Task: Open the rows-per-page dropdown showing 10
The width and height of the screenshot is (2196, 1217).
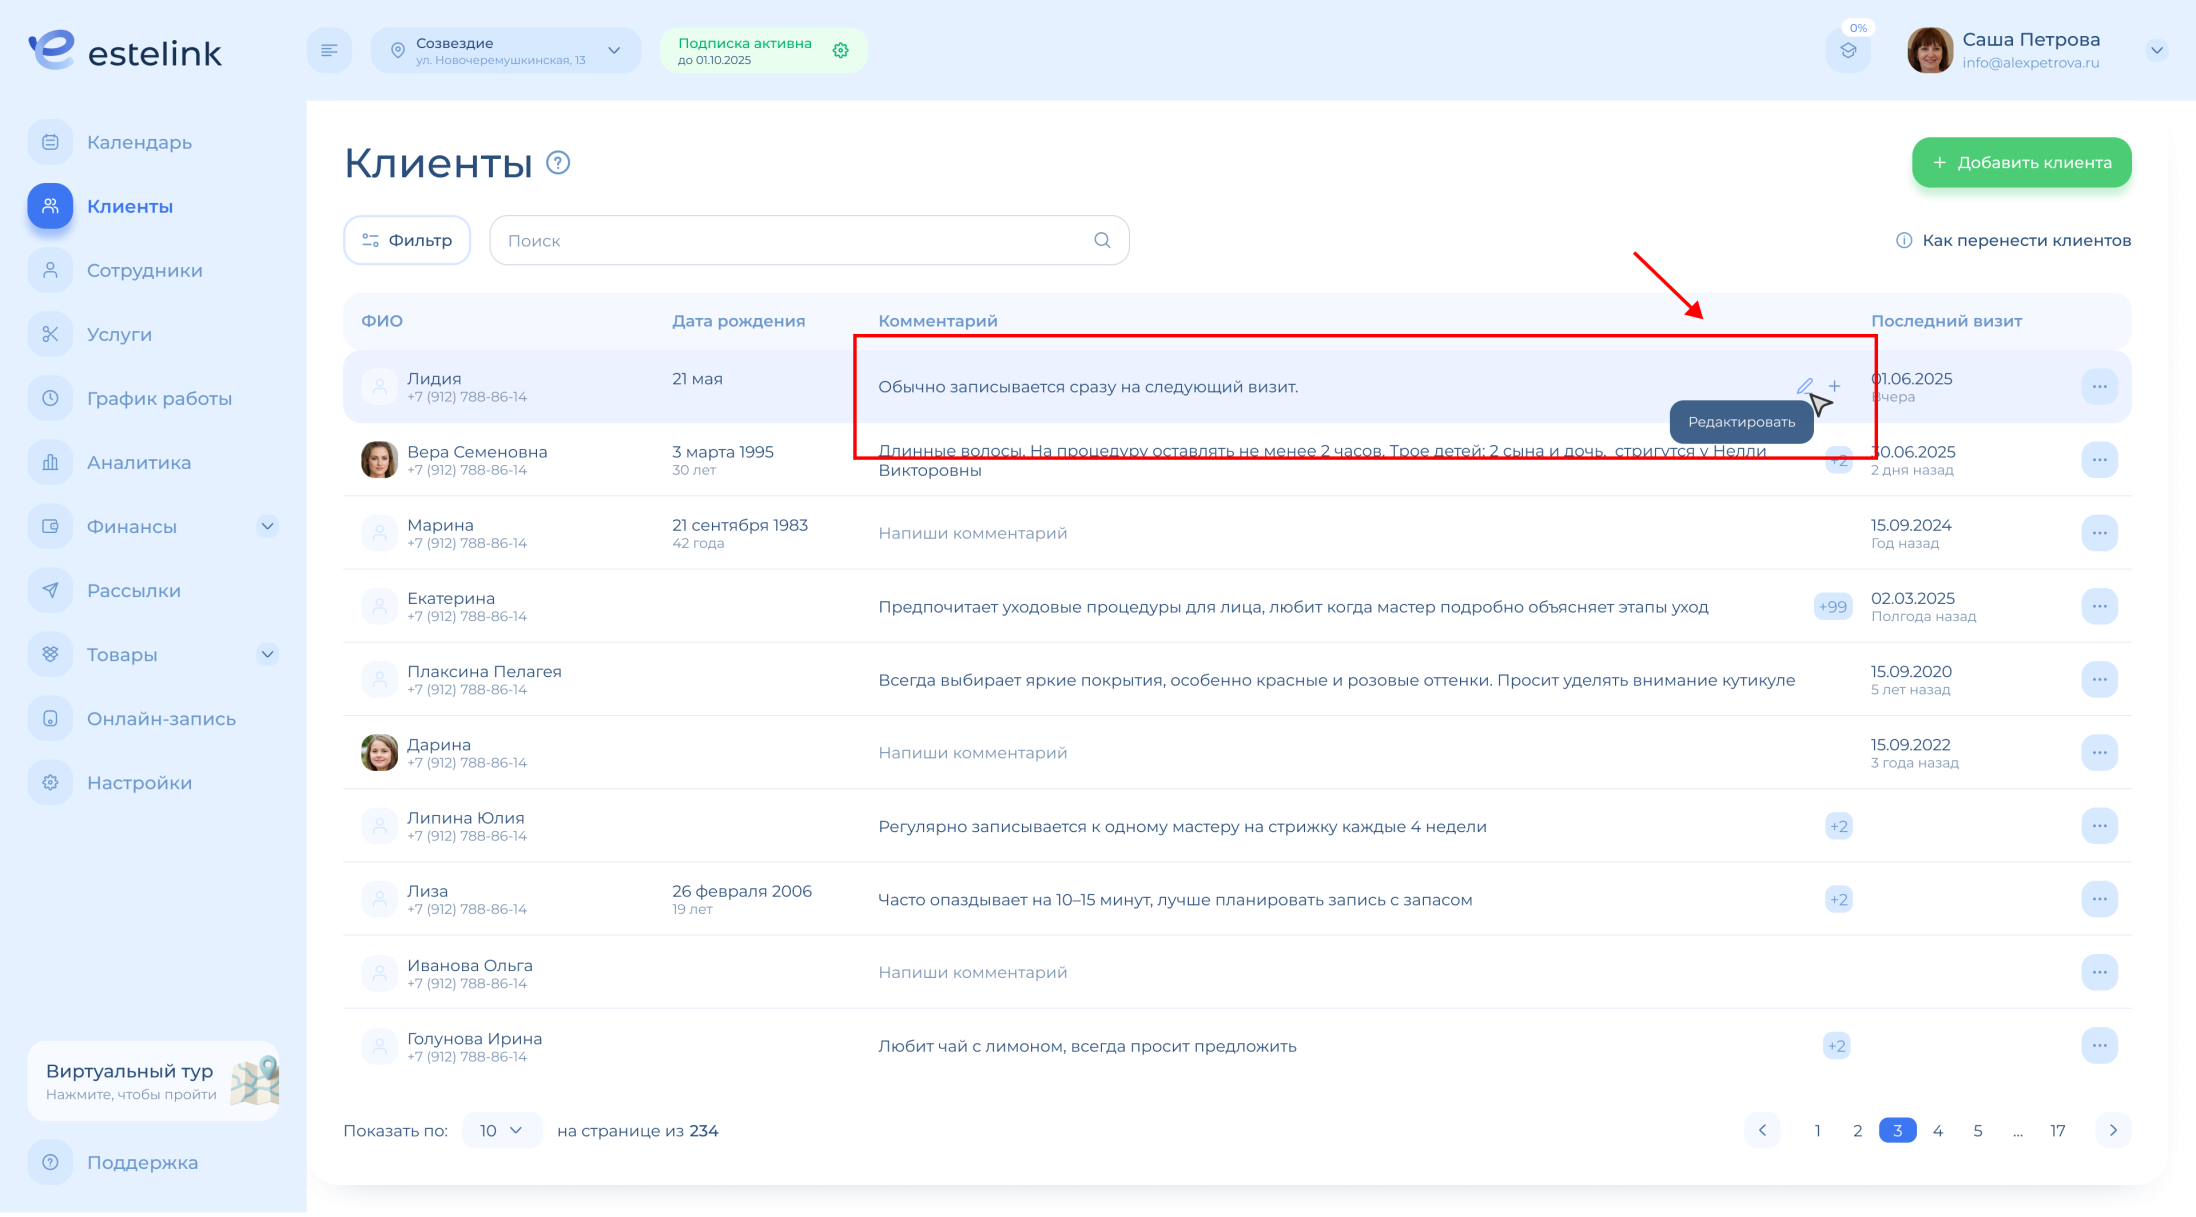Action: 501,1130
